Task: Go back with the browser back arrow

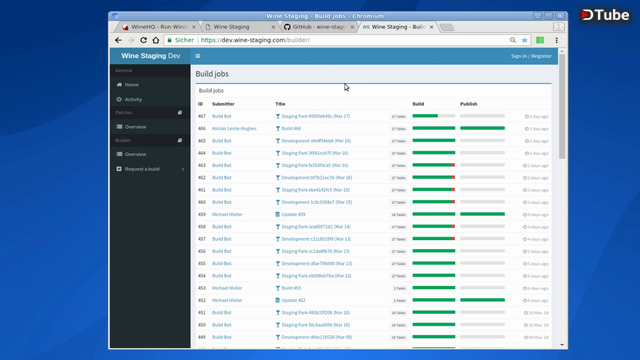Action: (x=118, y=40)
